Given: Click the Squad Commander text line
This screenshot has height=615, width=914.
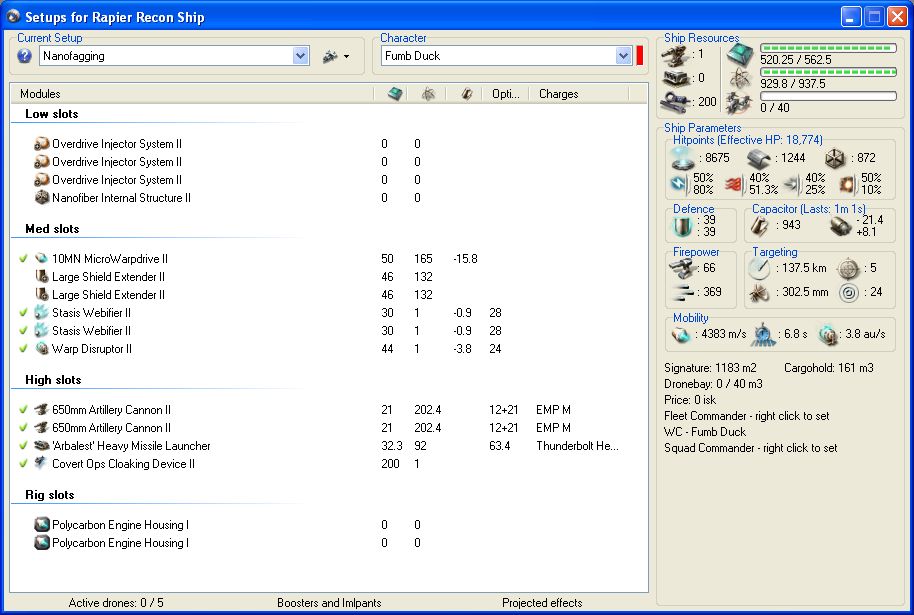Looking at the screenshot, I should pyautogui.click(x=751, y=448).
